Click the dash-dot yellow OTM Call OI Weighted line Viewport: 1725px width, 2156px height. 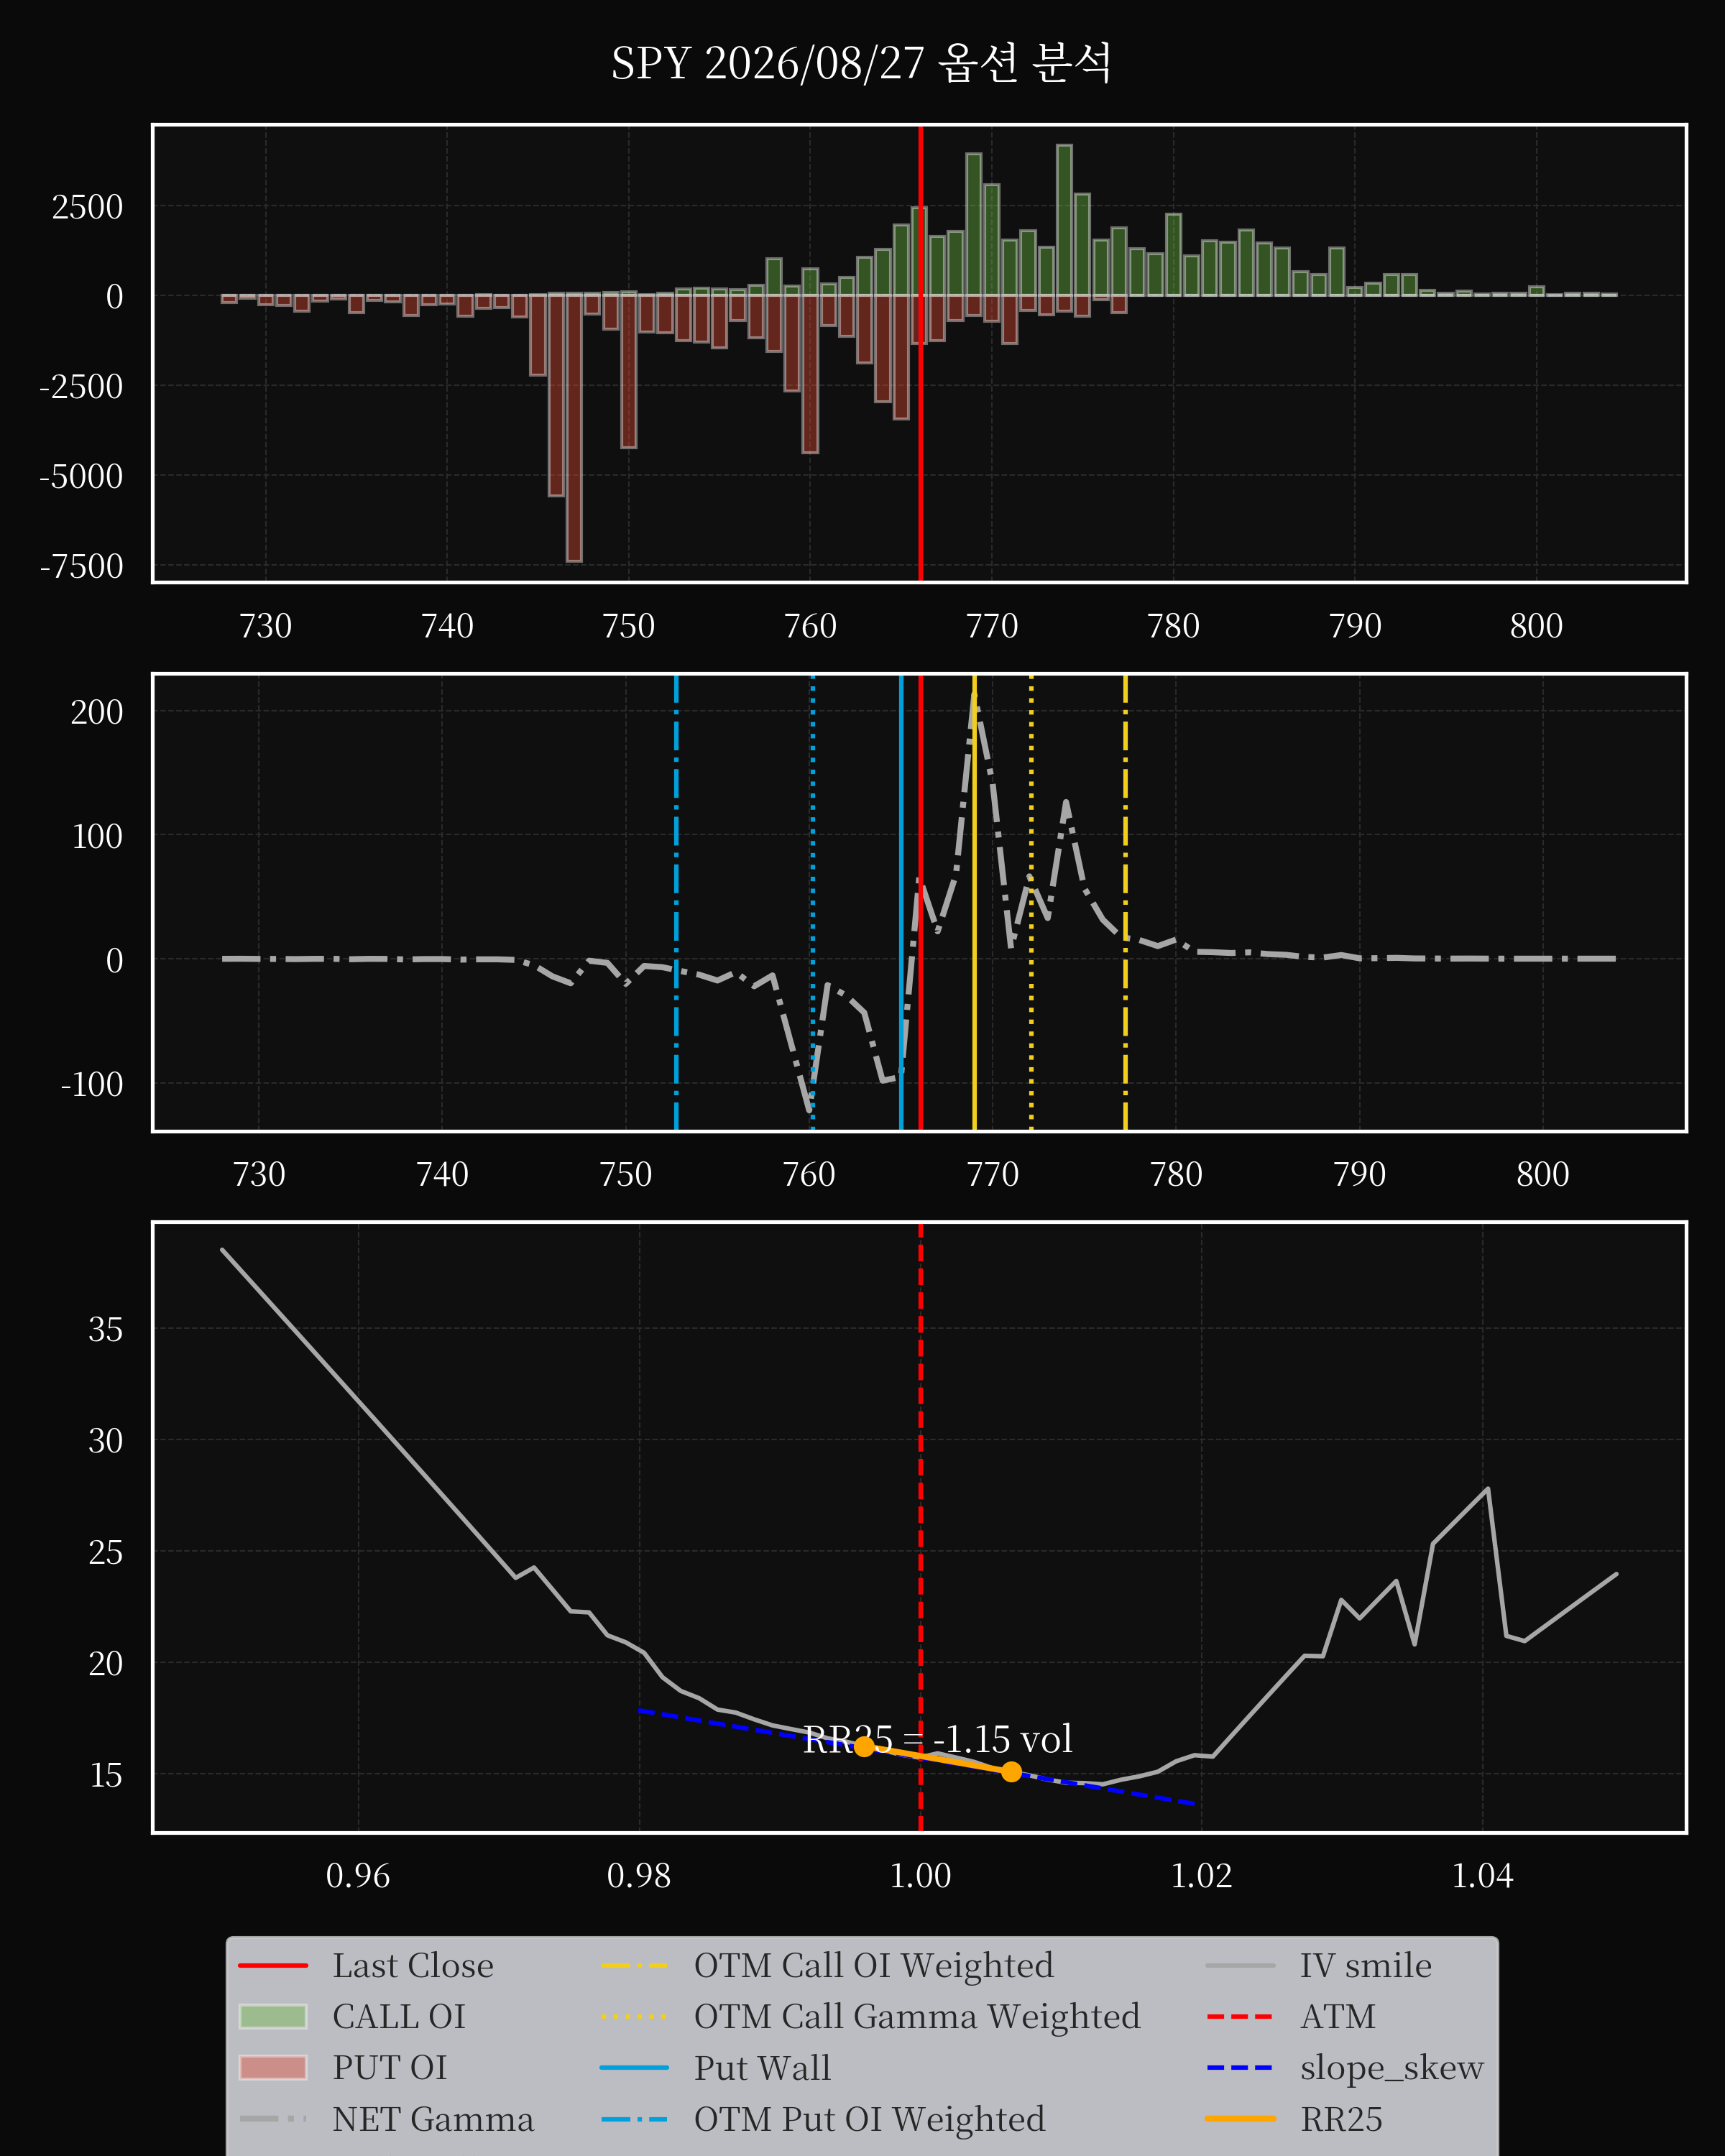click(x=1125, y=902)
